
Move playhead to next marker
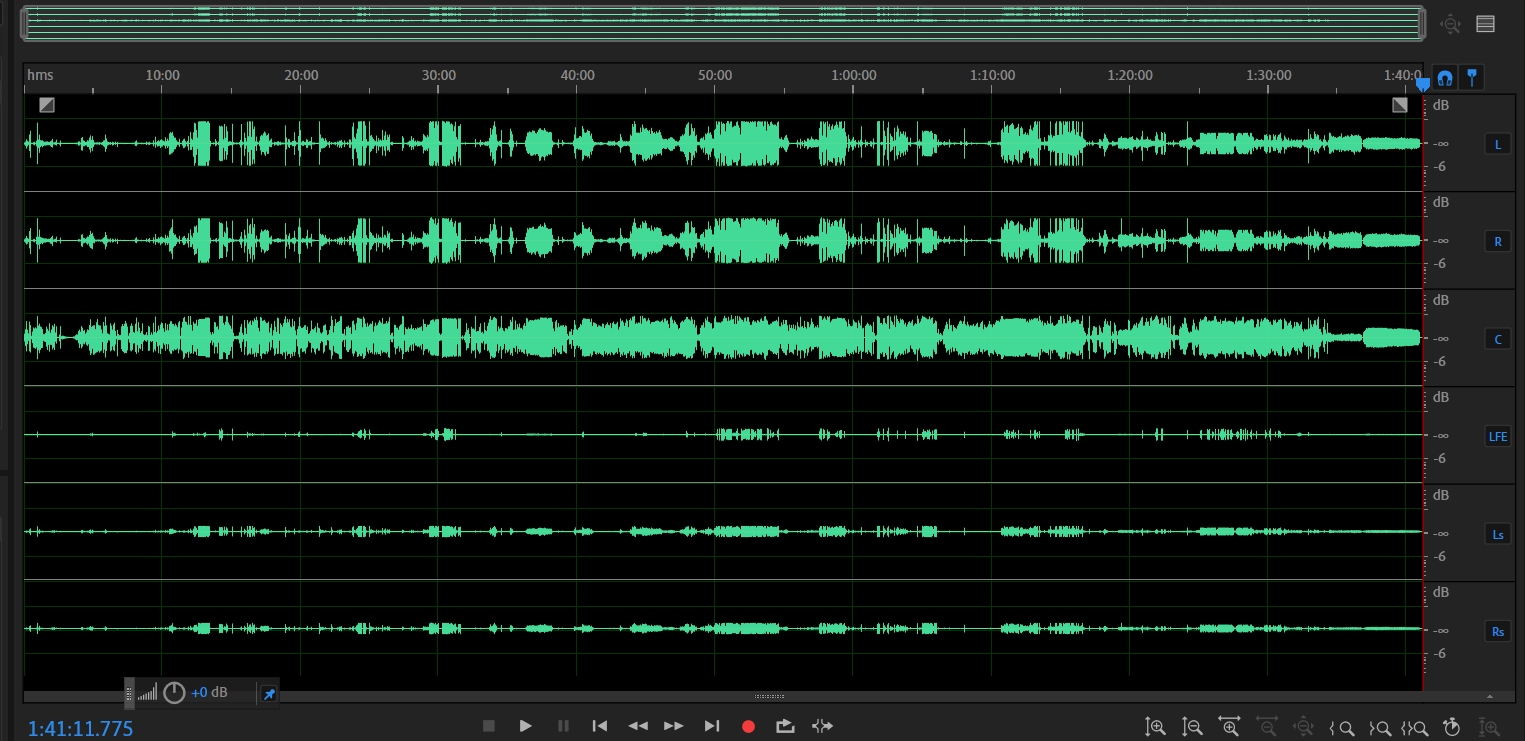pos(712,726)
